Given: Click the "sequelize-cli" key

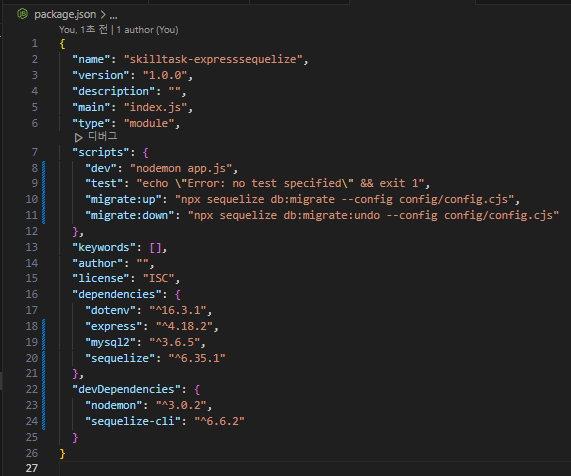Looking at the screenshot, I should [133, 421].
